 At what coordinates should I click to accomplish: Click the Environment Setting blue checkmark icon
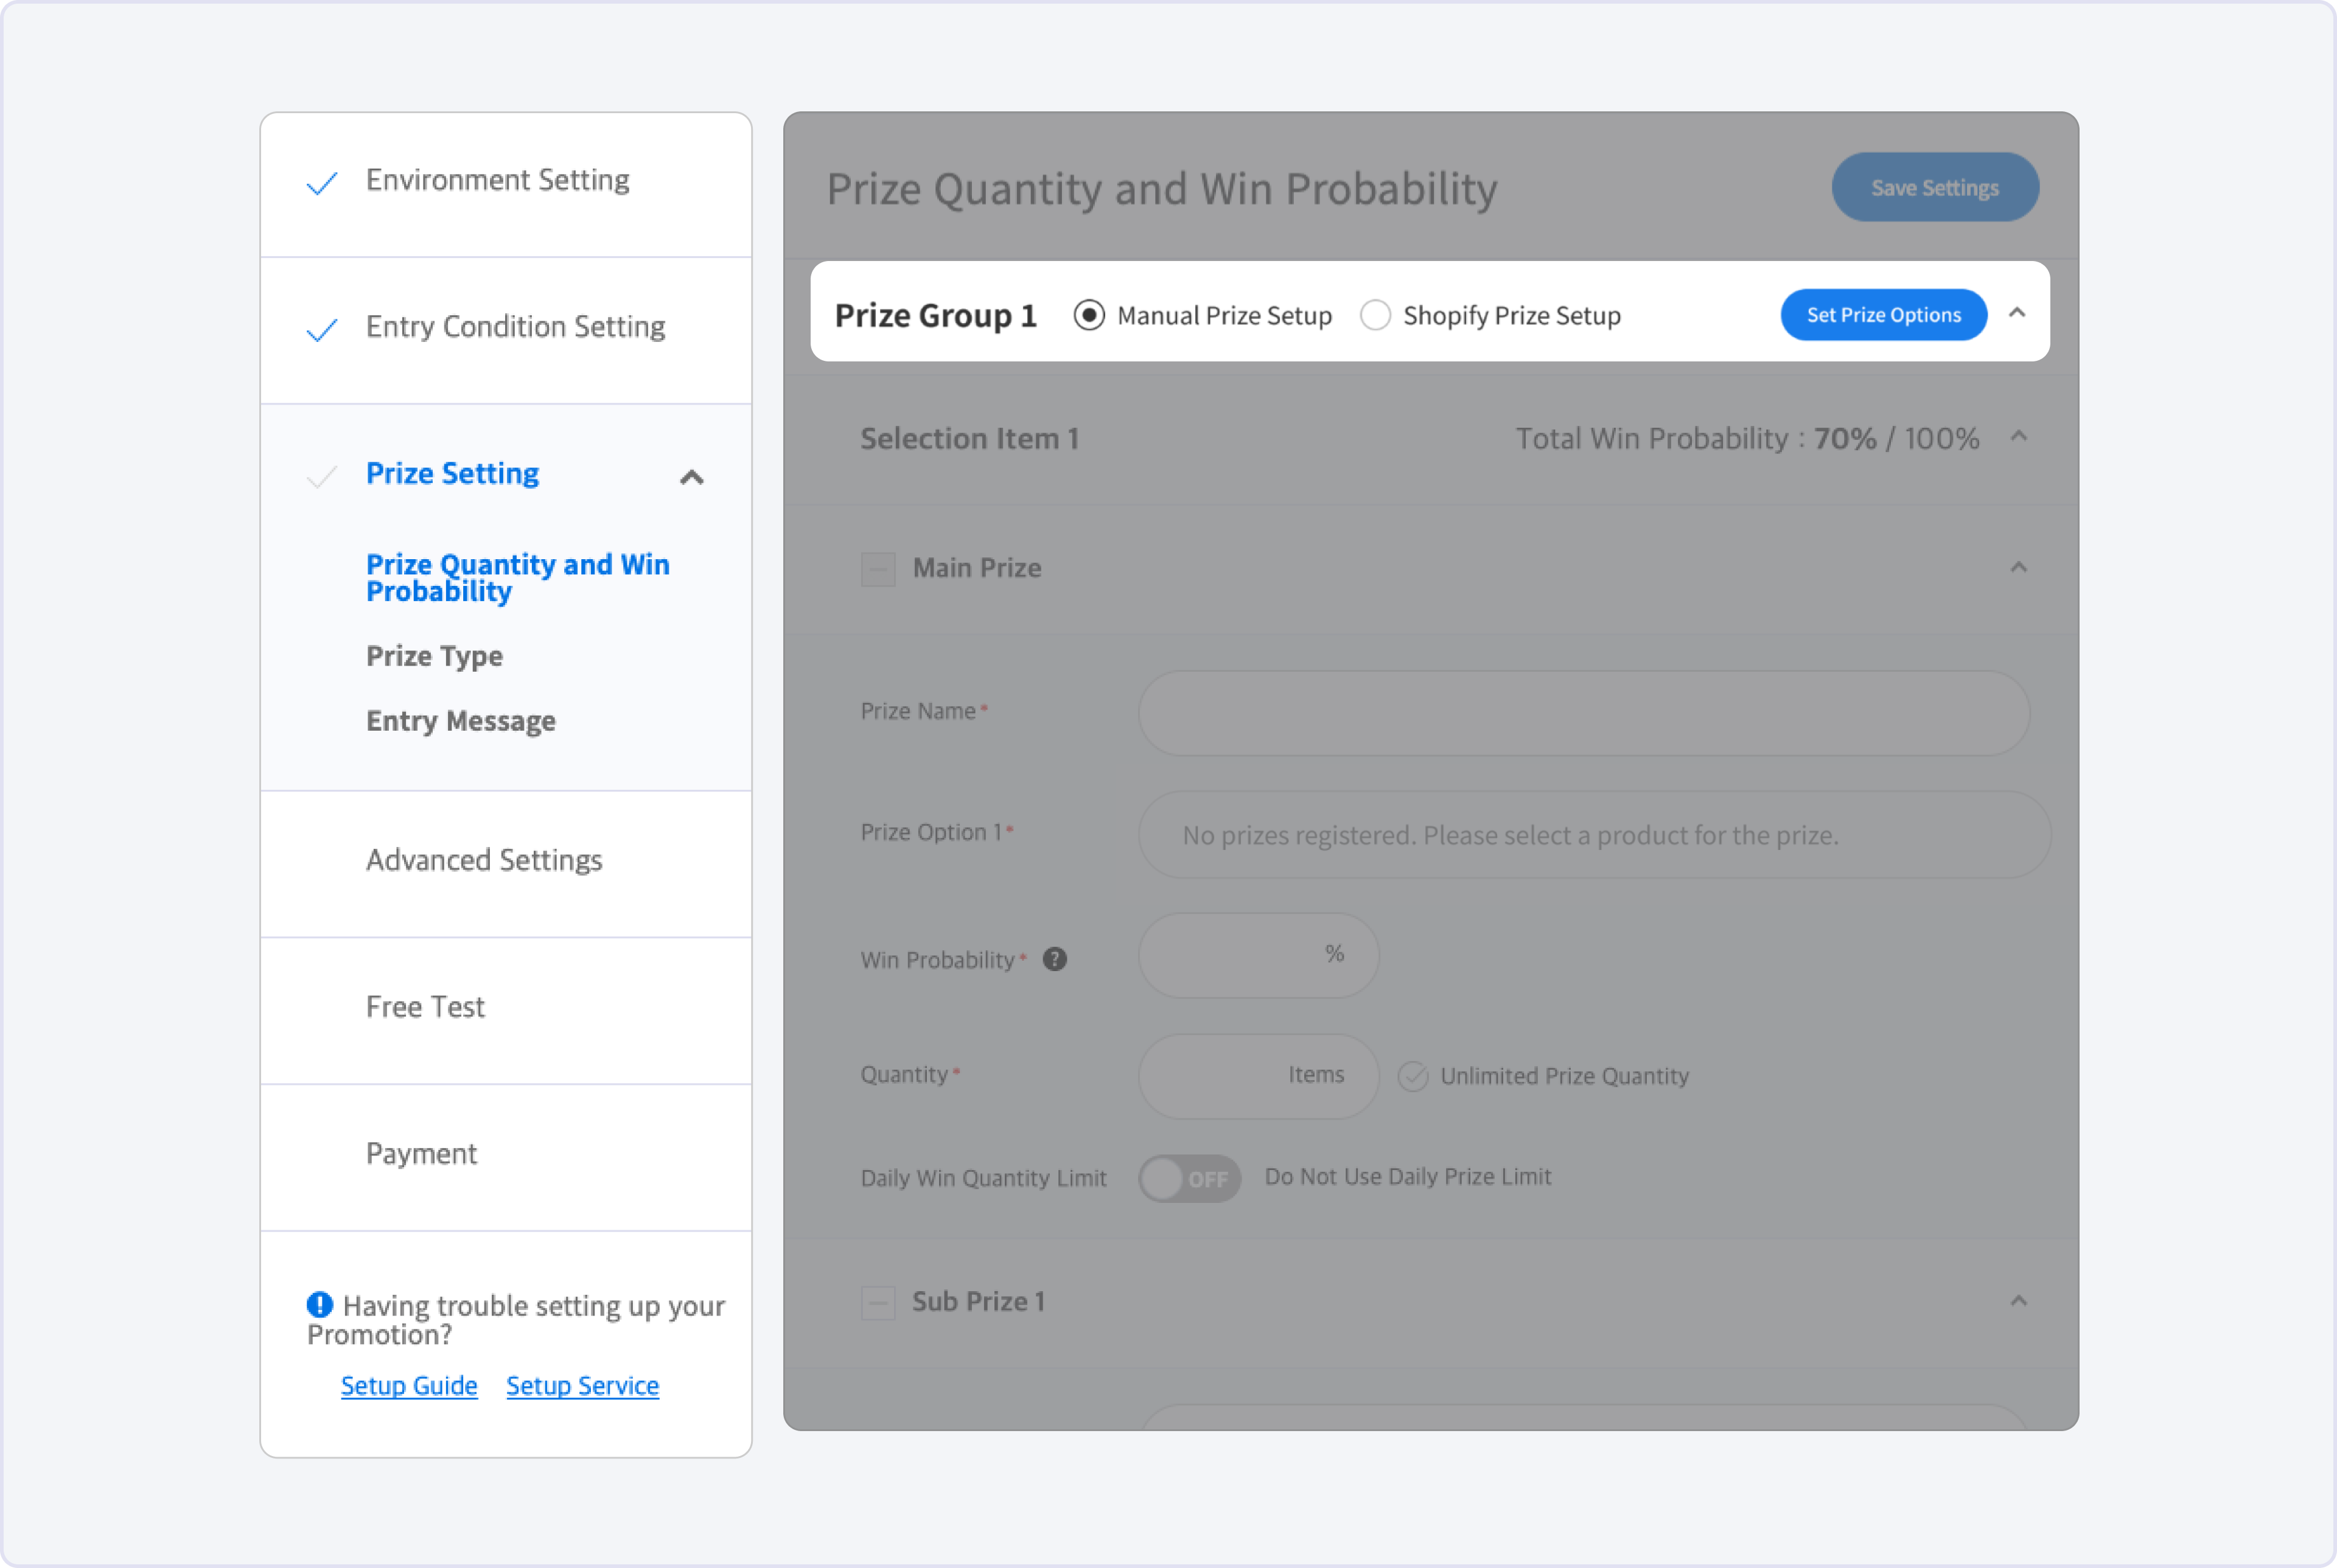click(322, 183)
